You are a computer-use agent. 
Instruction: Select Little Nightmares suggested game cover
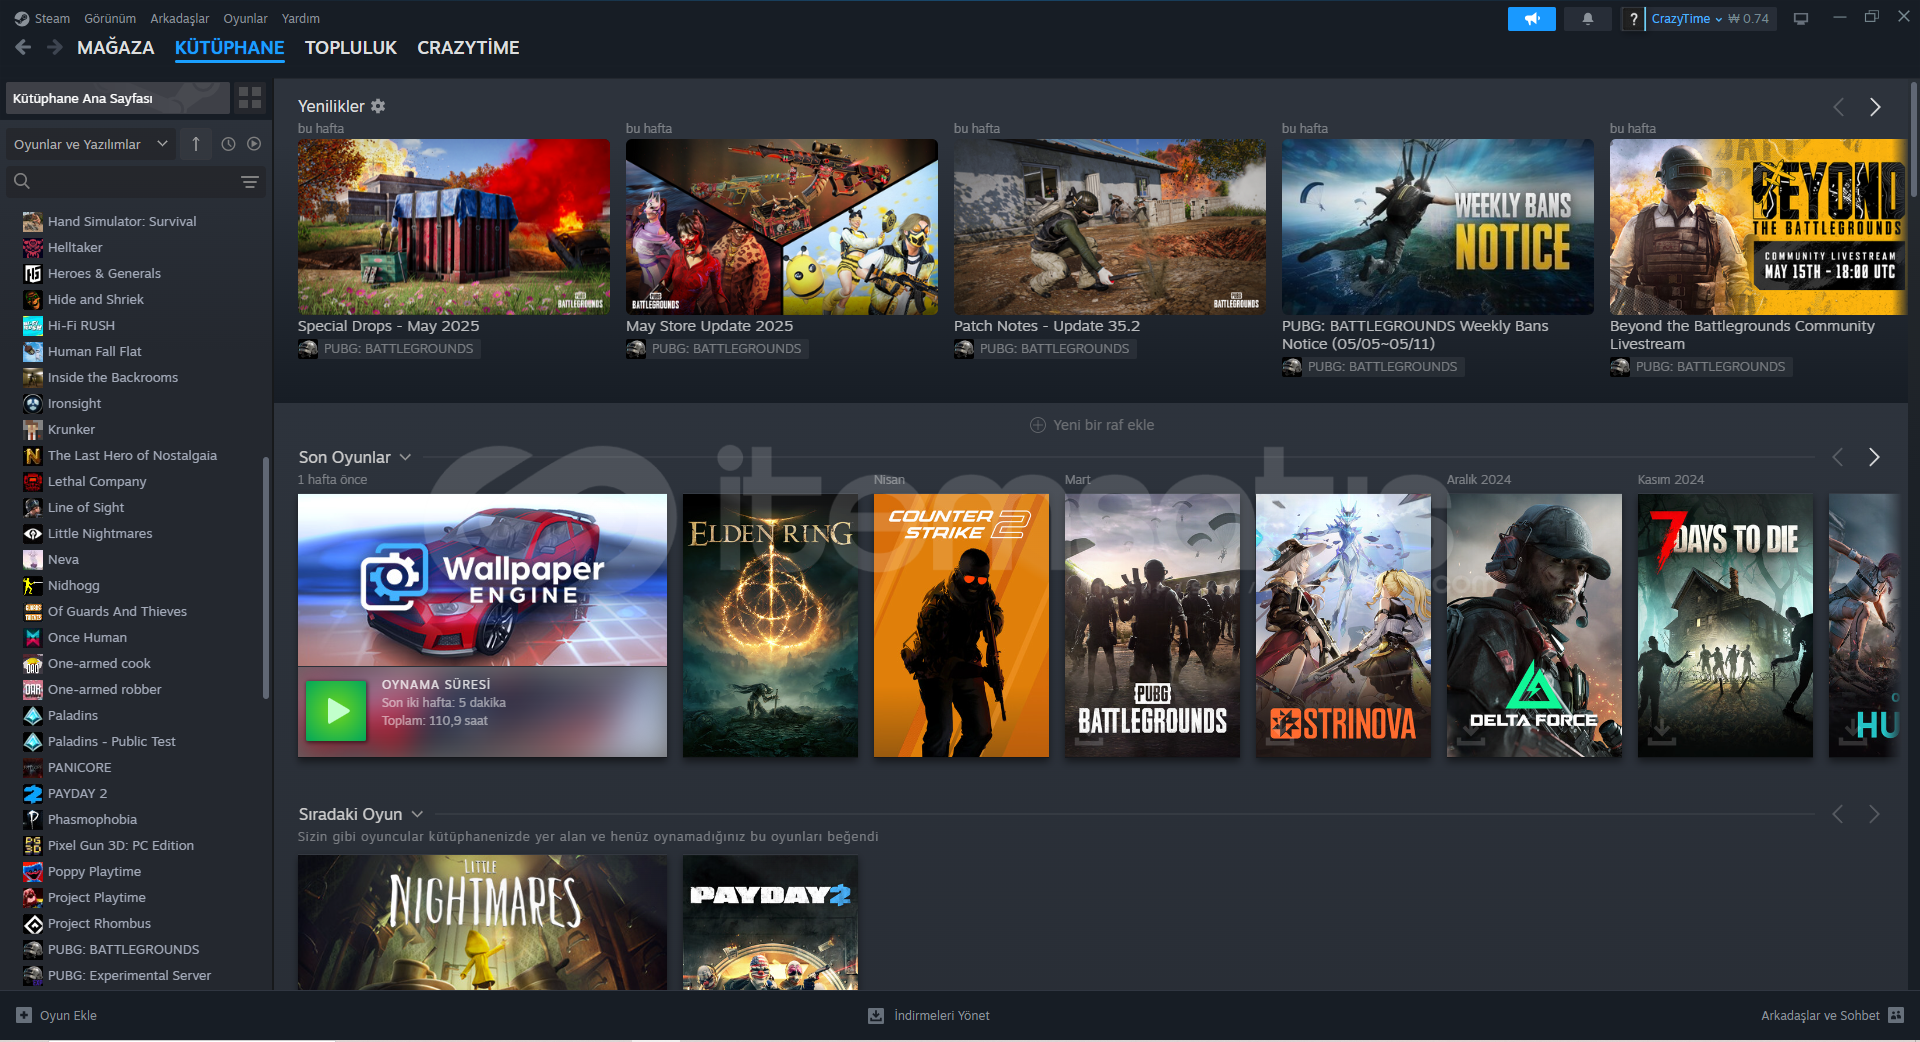482,922
